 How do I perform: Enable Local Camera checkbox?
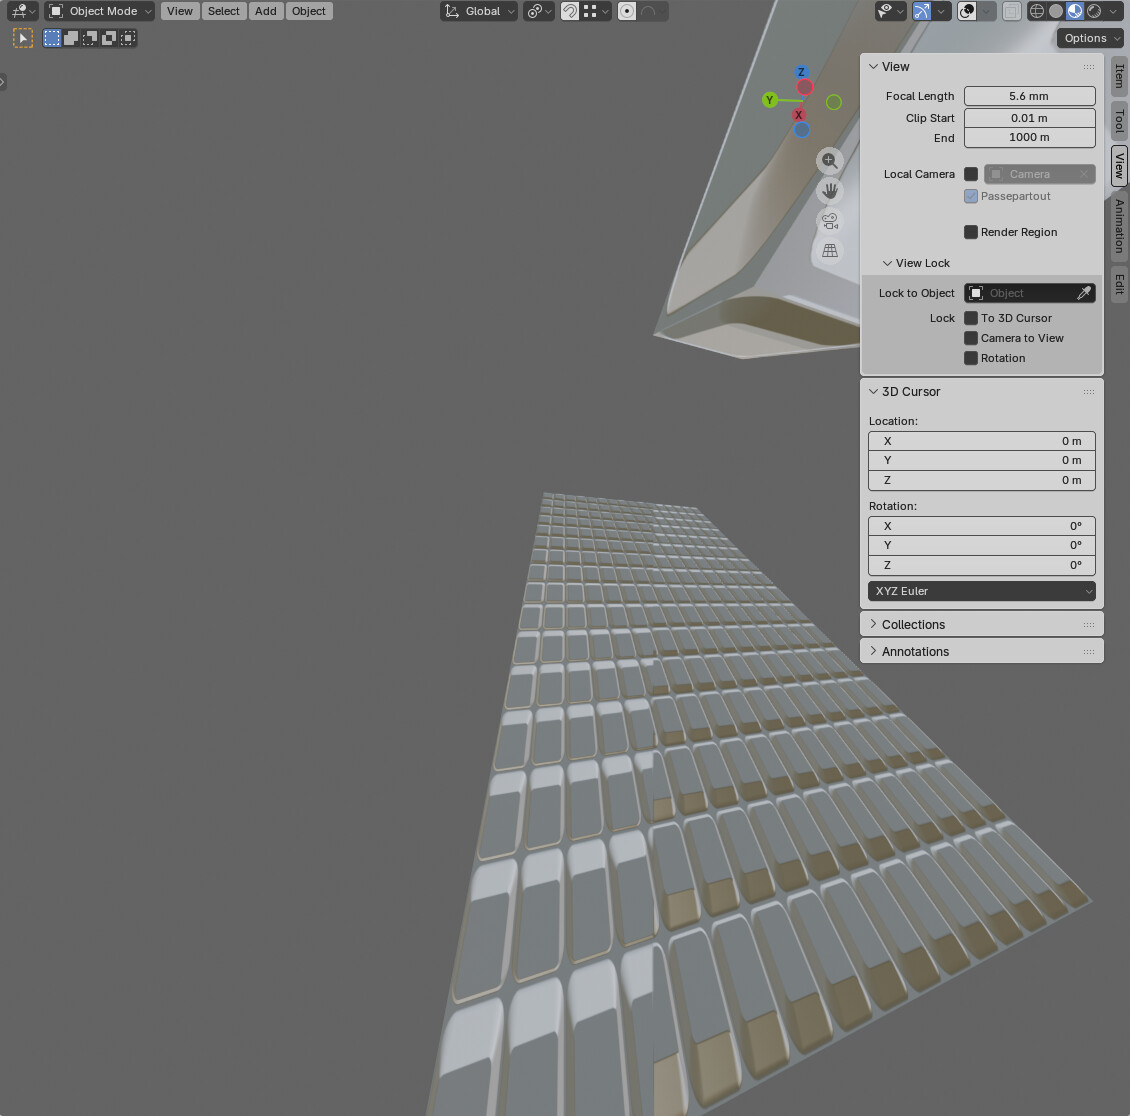(971, 174)
